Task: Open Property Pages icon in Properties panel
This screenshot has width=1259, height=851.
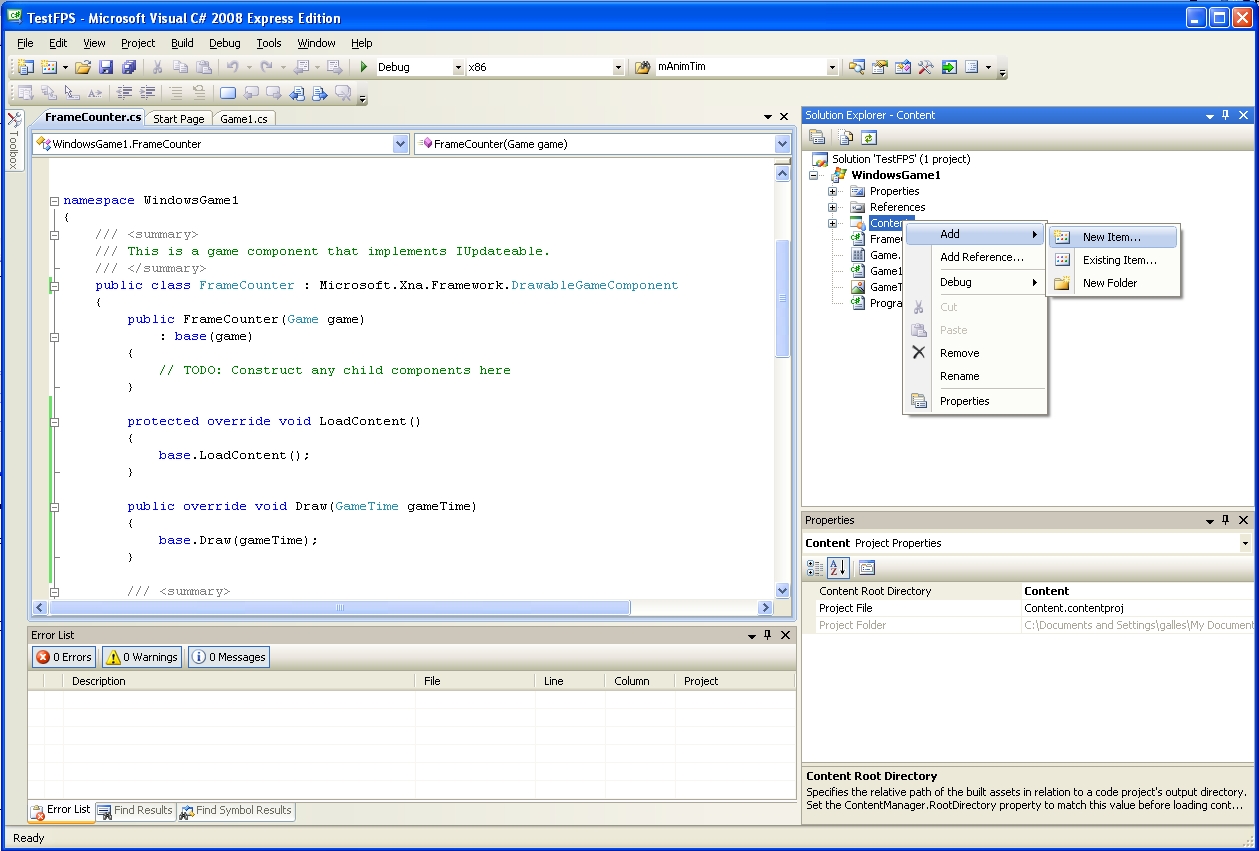Action: 867,568
